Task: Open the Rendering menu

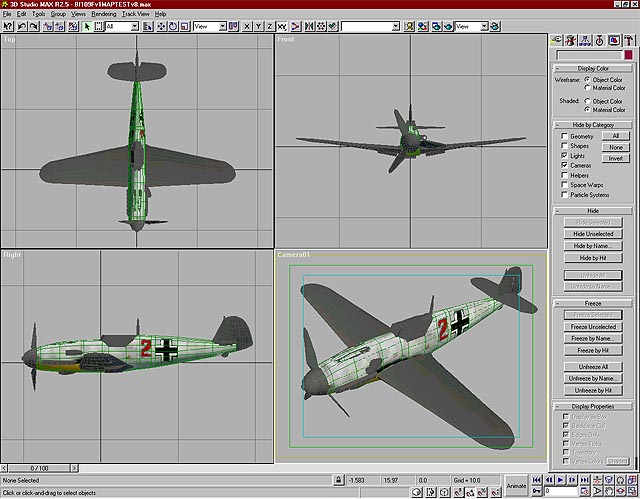Action: click(x=104, y=14)
